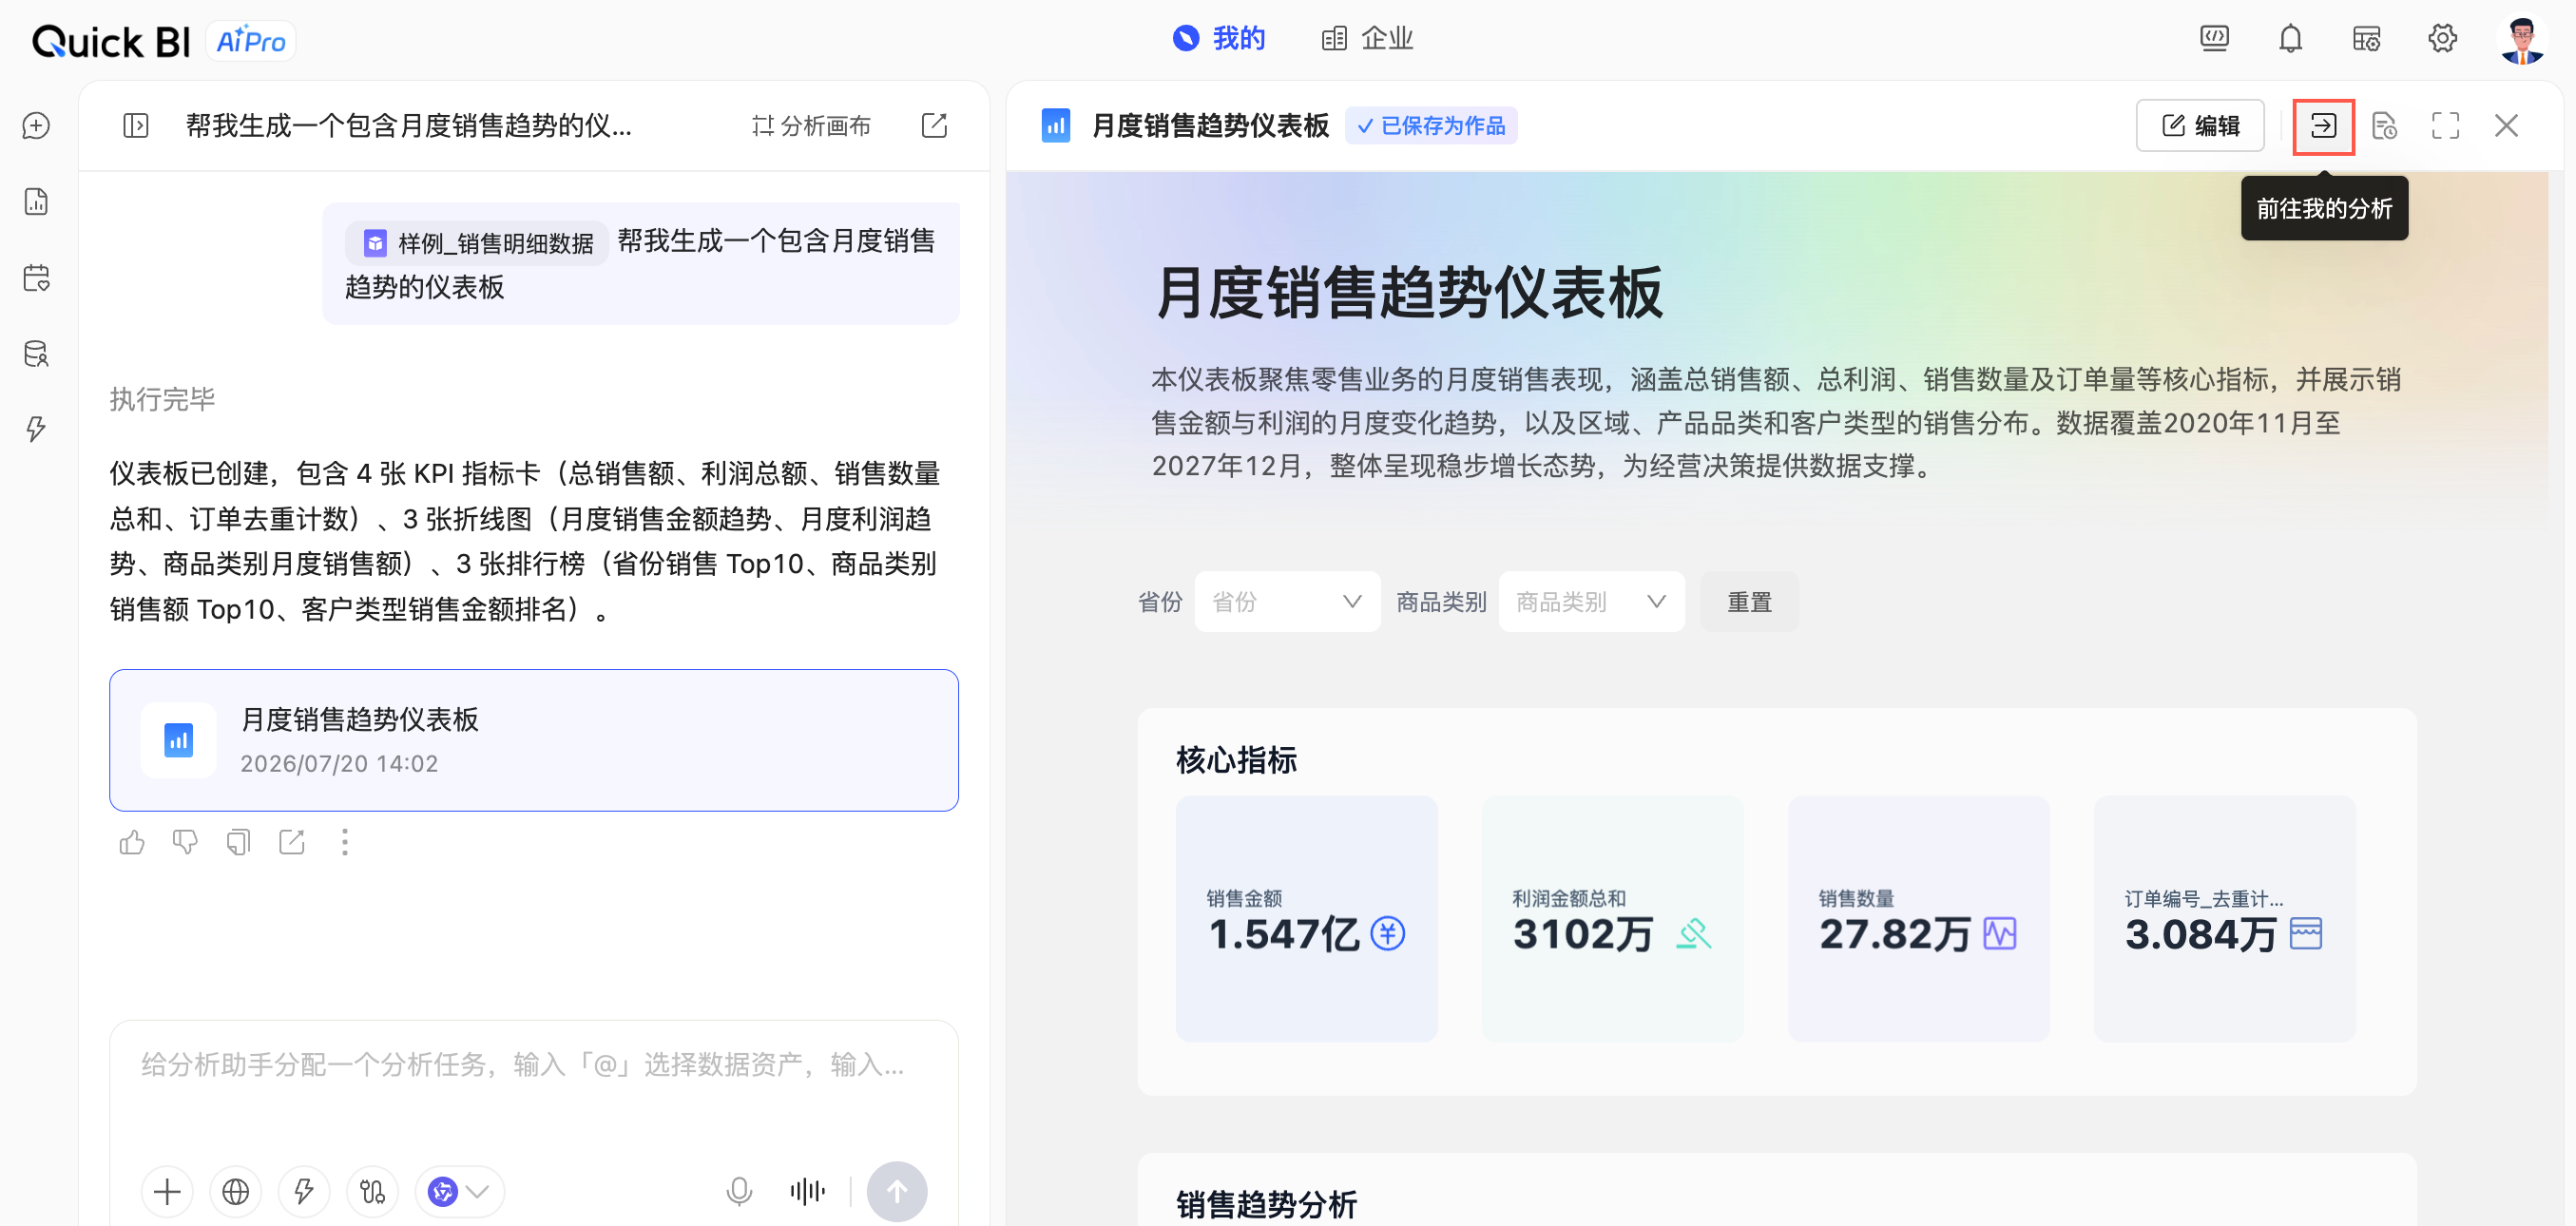Screen dimensions: 2576x1226
Task: Click the AiPro badge
Action: [x=251, y=41]
